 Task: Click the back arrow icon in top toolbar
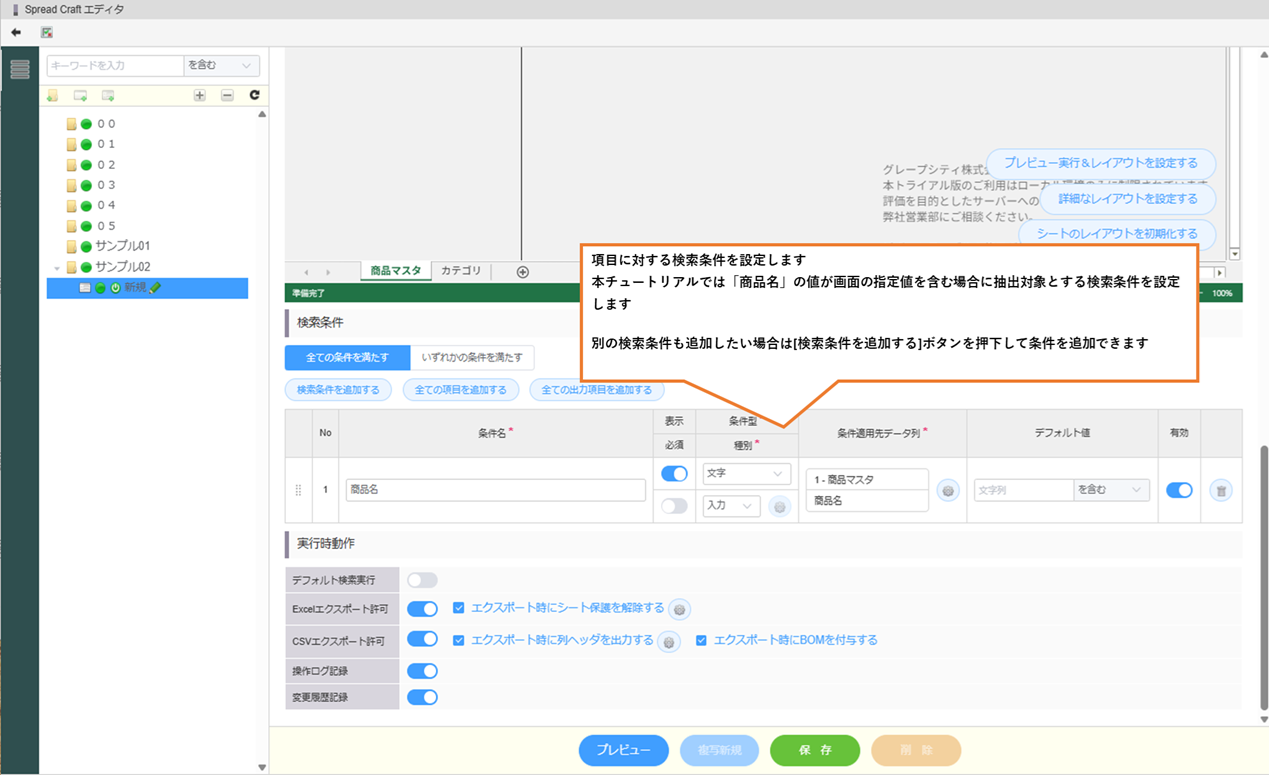pos(16,32)
